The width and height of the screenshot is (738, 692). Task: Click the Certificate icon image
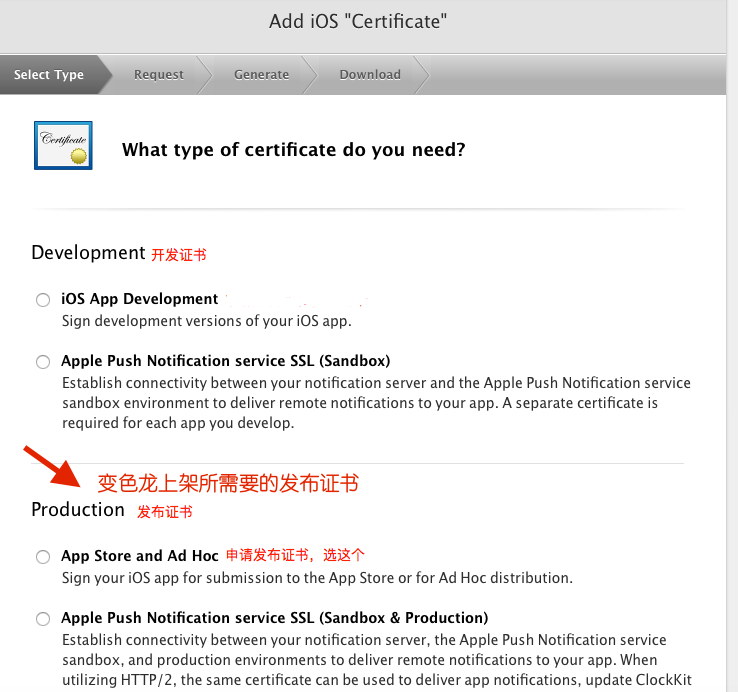pos(63,145)
